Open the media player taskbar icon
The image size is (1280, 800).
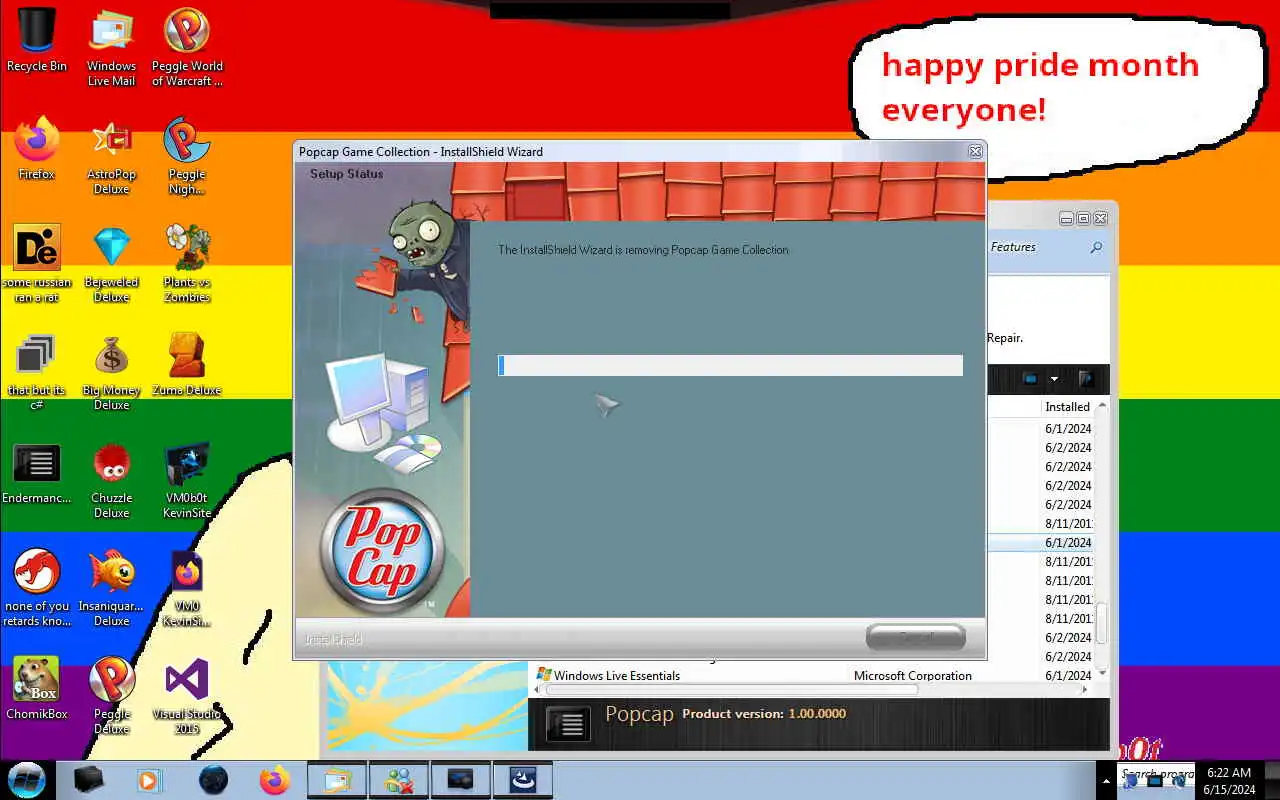point(150,780)
